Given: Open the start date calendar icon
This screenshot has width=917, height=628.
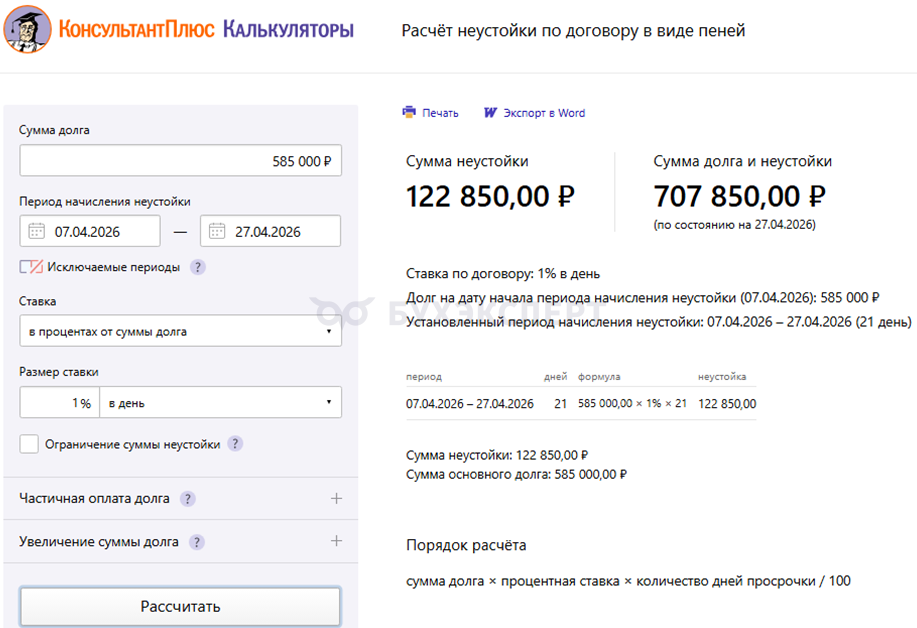Looking at the screenshot, I should click(37, 231).
